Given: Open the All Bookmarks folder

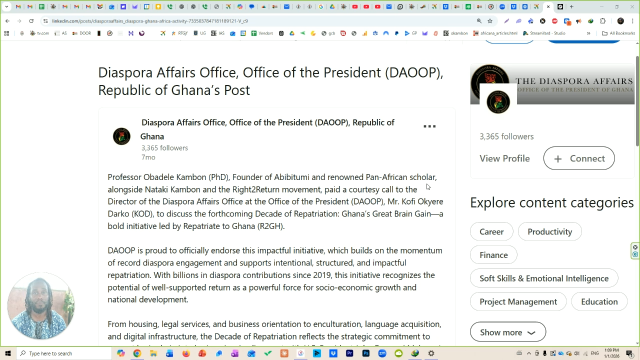Looking at the screenshot, I should (x=618, y=33).
